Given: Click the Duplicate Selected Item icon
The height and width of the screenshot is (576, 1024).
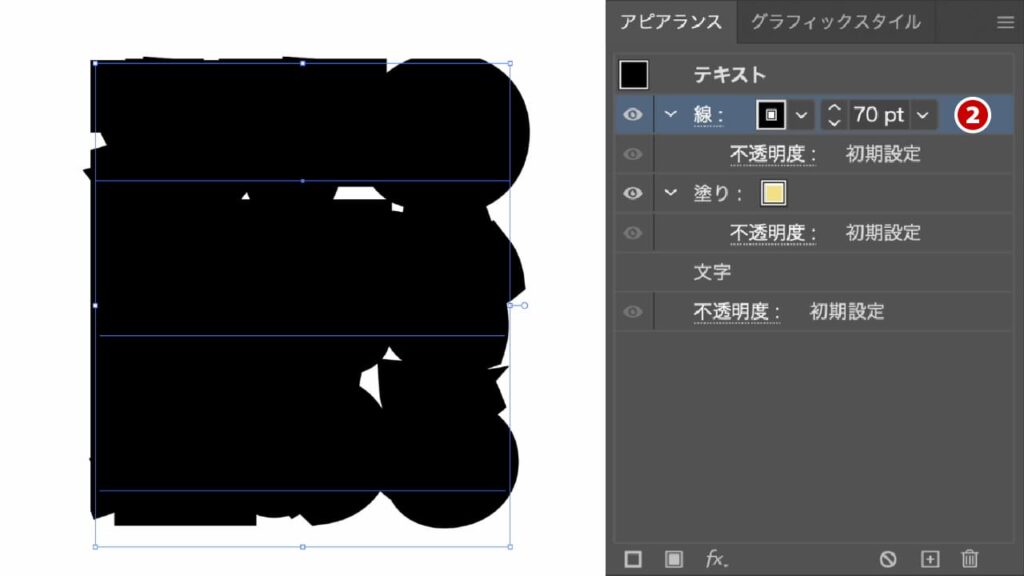Looking at the screenshot, I should pyautogui.click(x=930, y=559).
